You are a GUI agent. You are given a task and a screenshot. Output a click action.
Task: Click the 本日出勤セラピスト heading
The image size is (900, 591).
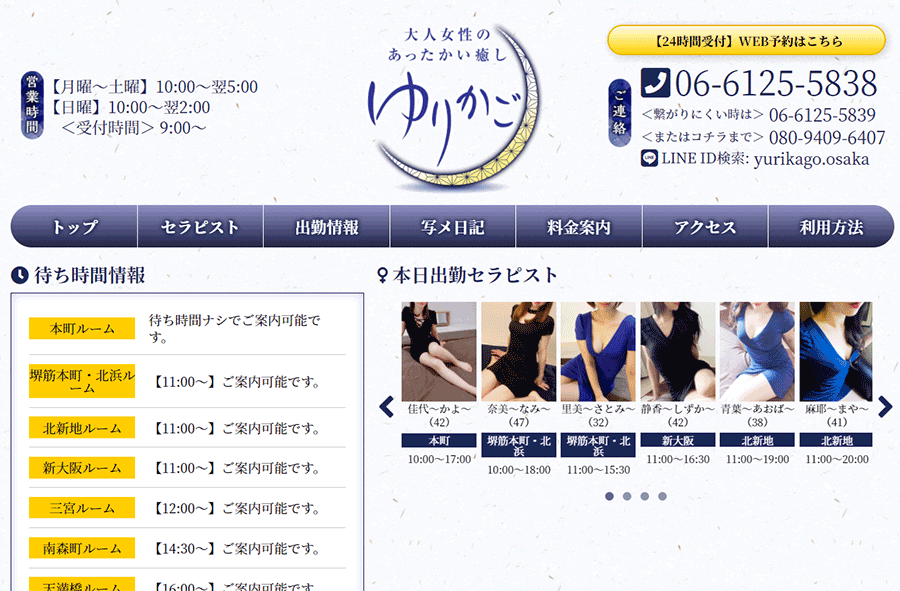(475, 275)
